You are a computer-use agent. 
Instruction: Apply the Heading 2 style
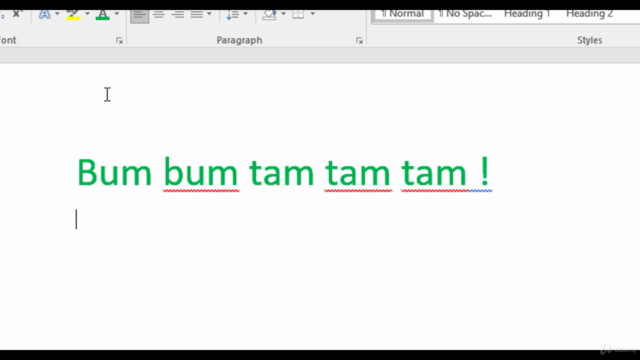point(589,14)
